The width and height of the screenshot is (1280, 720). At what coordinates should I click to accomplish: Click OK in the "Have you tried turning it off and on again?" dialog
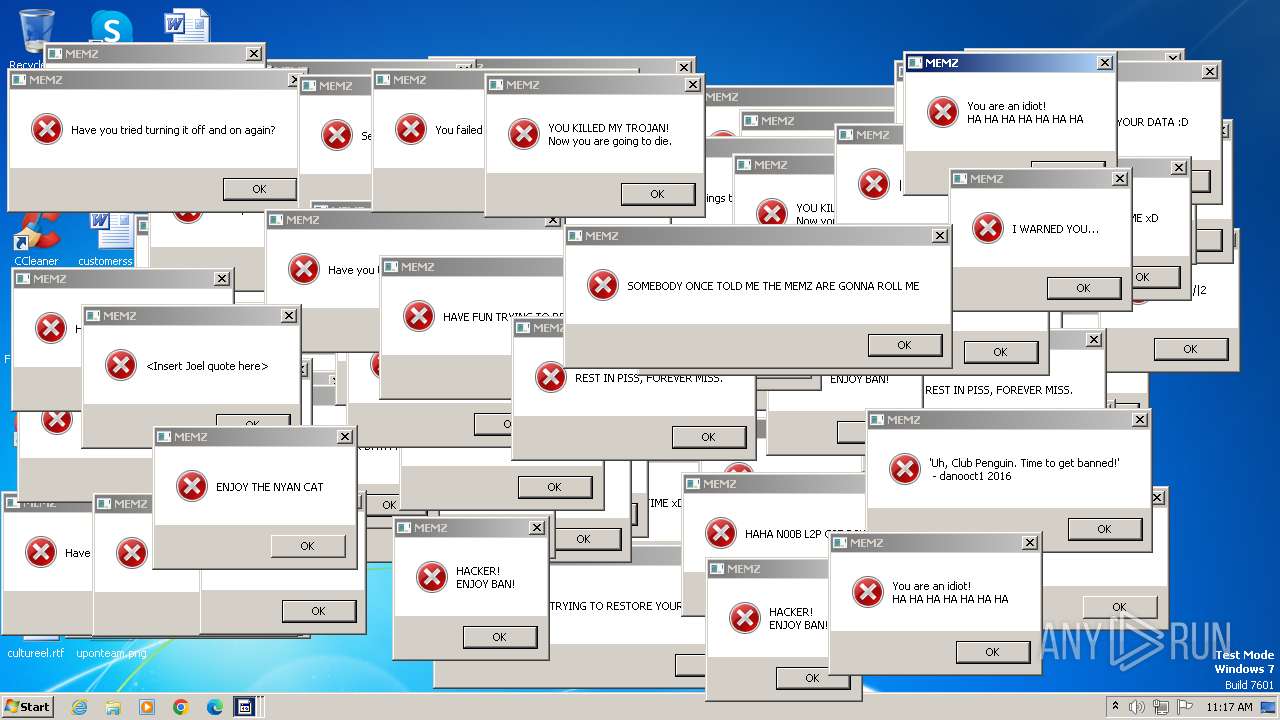point(259,189)
